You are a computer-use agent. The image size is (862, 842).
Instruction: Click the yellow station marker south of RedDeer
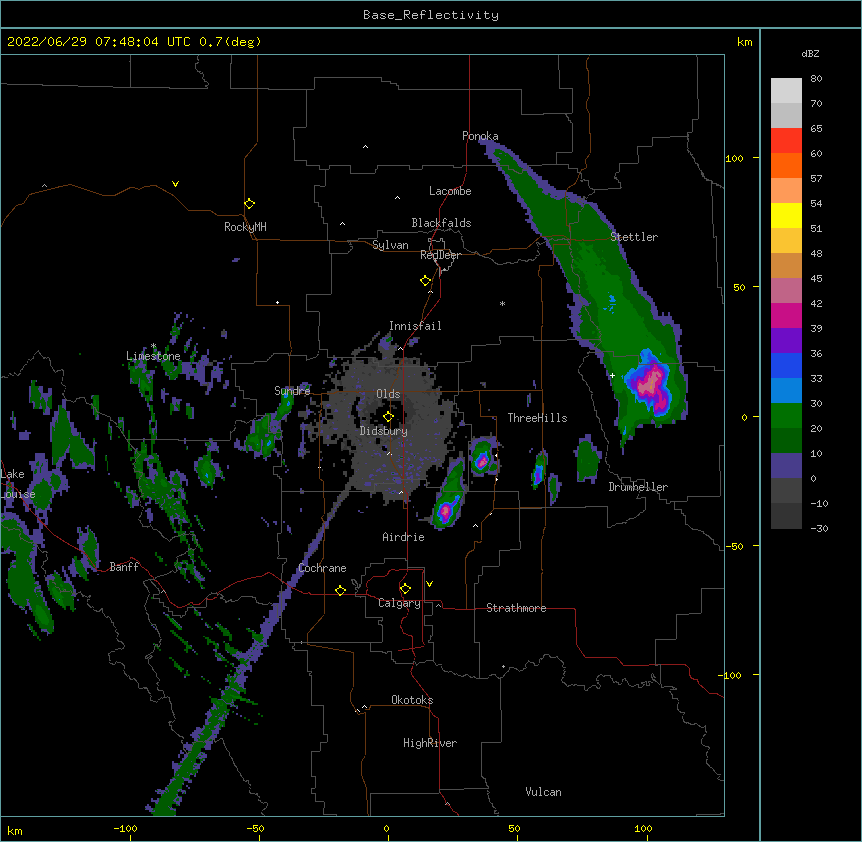point(426,281)
